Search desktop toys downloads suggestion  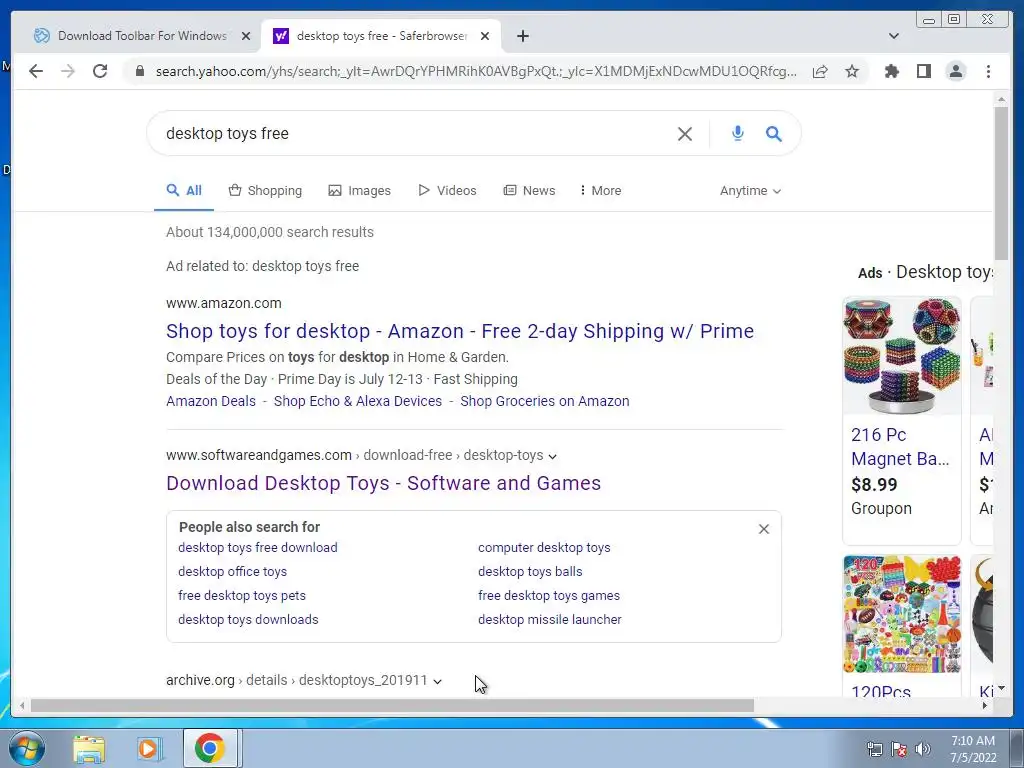248,620
